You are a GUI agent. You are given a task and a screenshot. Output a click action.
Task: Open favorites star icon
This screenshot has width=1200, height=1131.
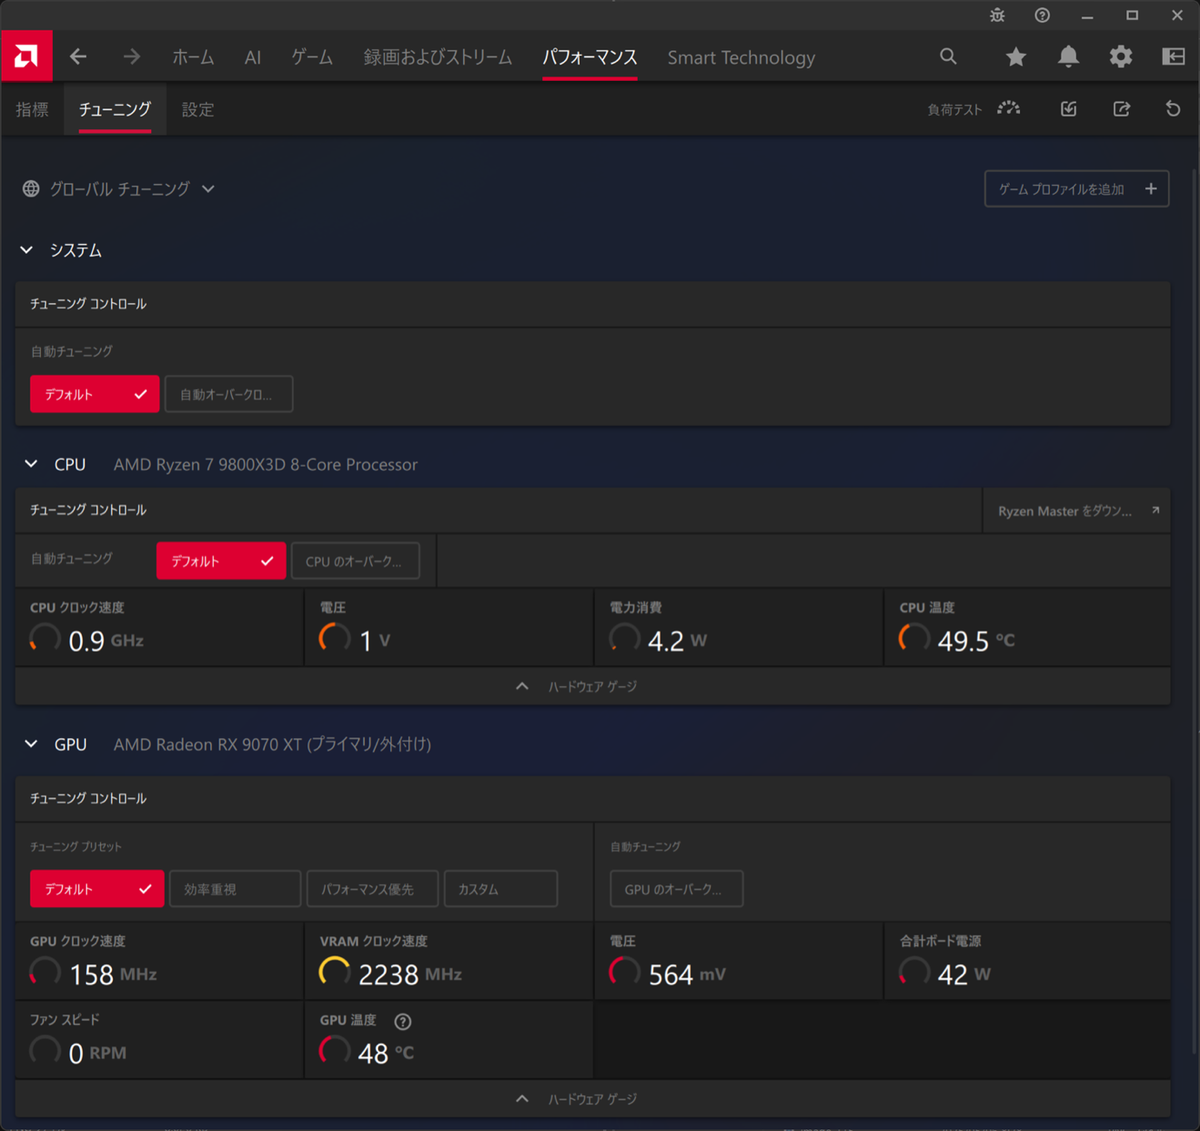click(x=1016, y=57)
